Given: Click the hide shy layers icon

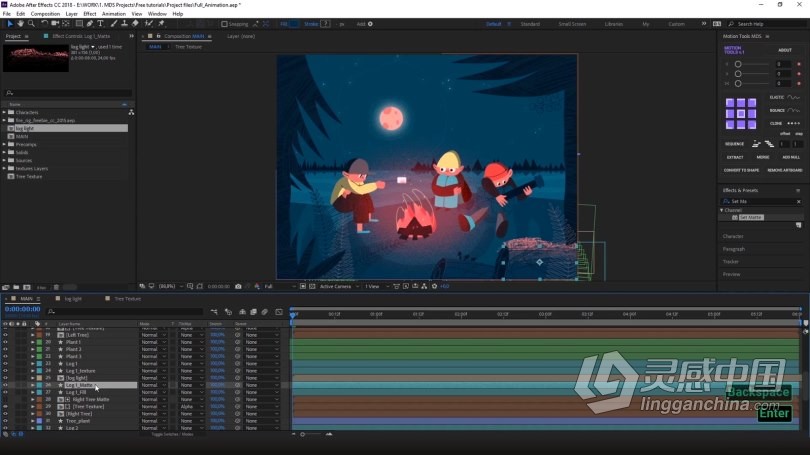Looking at the screenshot, I should tap(242, 312).
